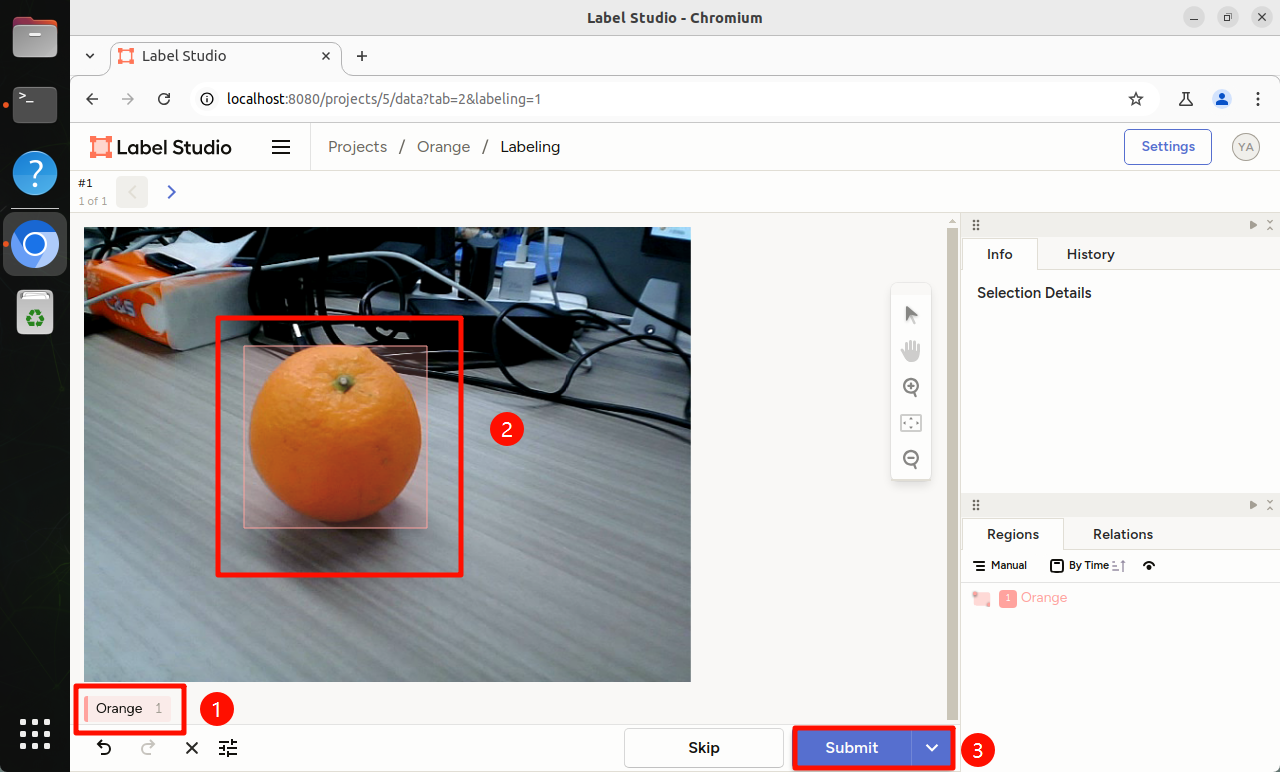Click the zoom out magnifier icon
The height and width of the screenshot is (772, 1280).
tap(911, 459)
